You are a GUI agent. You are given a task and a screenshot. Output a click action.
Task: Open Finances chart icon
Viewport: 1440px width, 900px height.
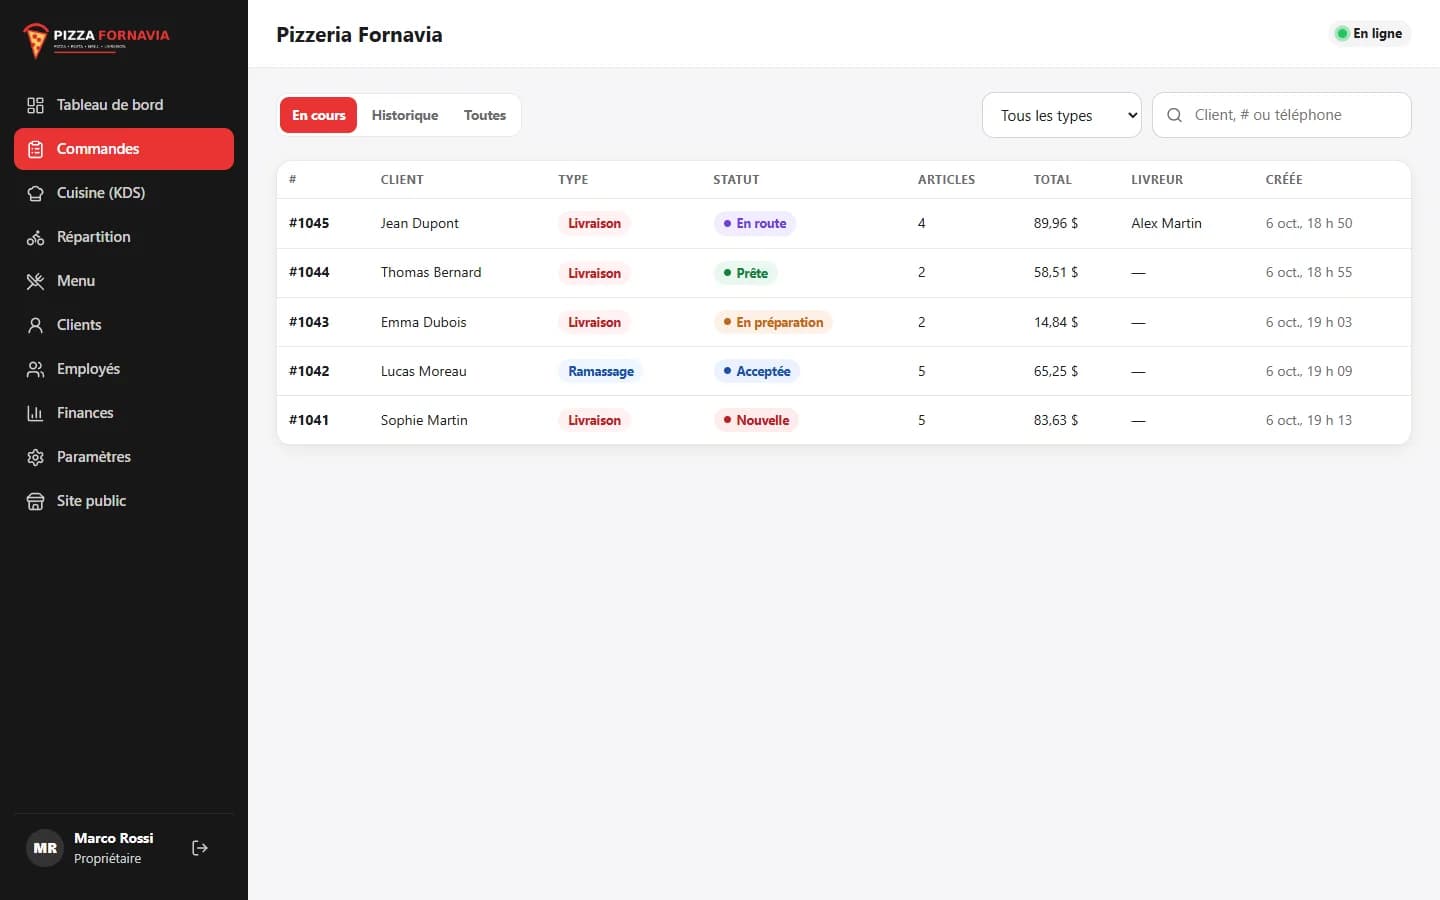pyautogui.click(x=35, y=413)
